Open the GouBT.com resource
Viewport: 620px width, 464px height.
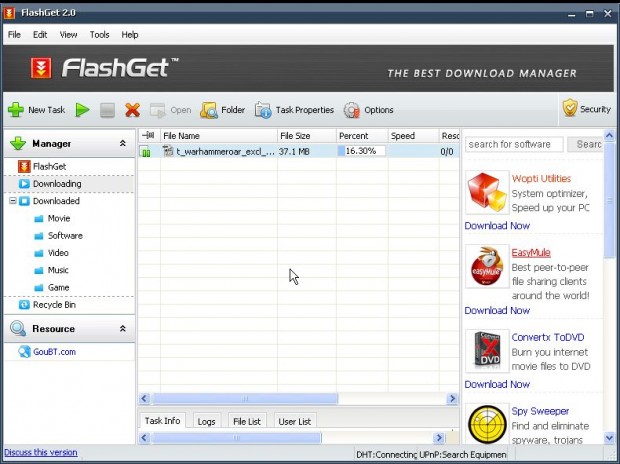47,352
